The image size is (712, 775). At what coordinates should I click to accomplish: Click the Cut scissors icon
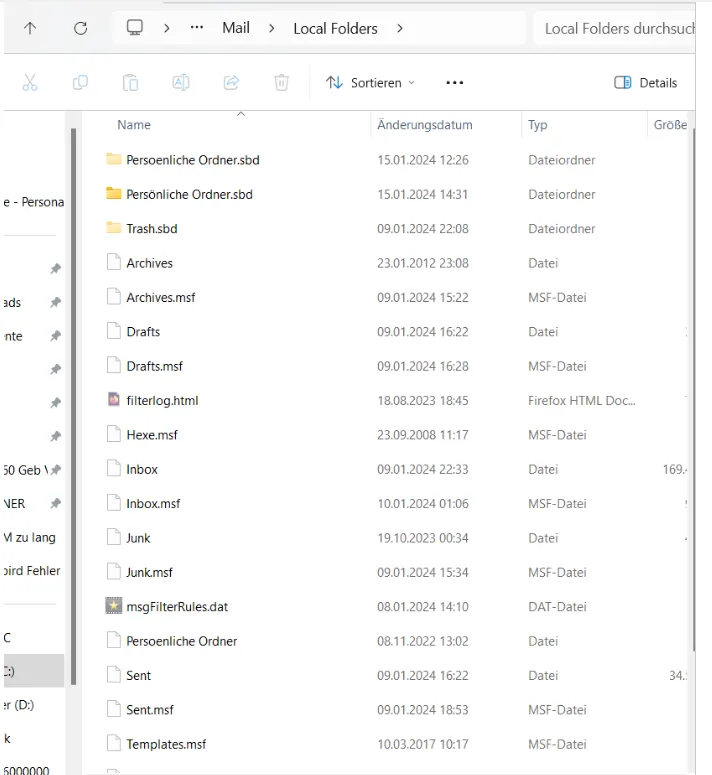coord(30,83)
